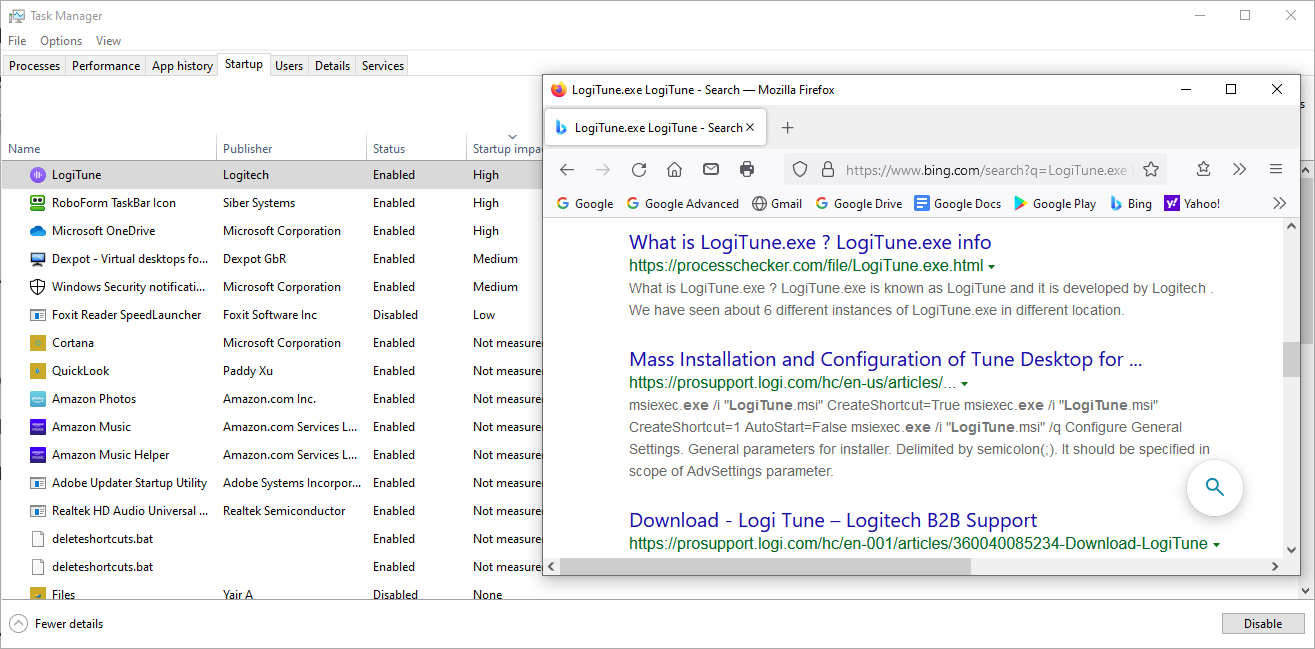The image size is (1315, 649).
Task: Select the RoboForm TaskBar Icon startup entry
Action: coord(114,203)
